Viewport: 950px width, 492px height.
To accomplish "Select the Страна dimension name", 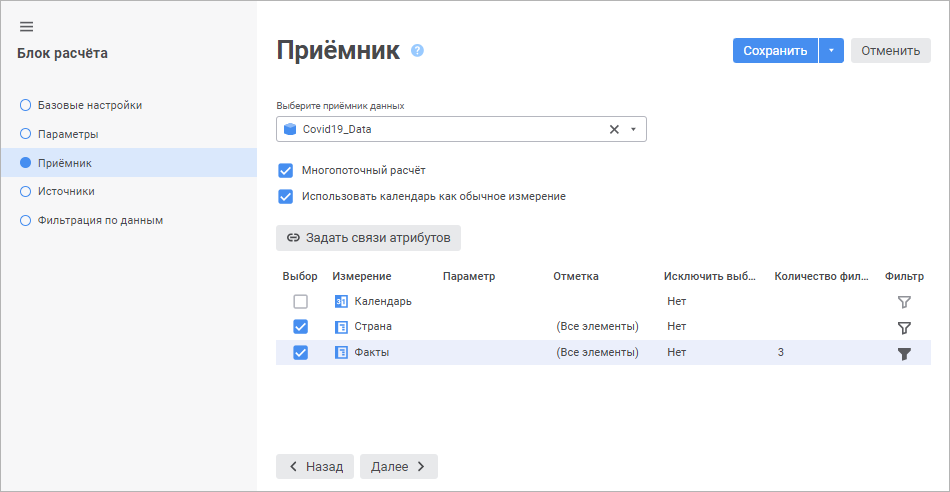I will (373, 327).
